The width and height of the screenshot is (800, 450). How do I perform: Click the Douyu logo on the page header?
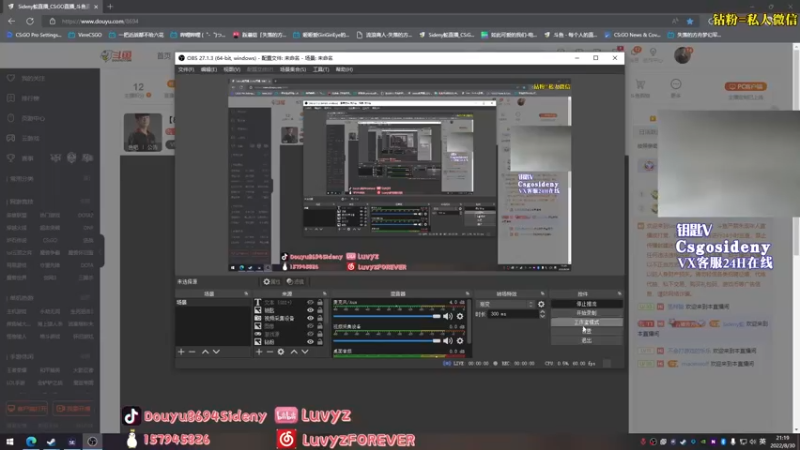coord(116,56)
